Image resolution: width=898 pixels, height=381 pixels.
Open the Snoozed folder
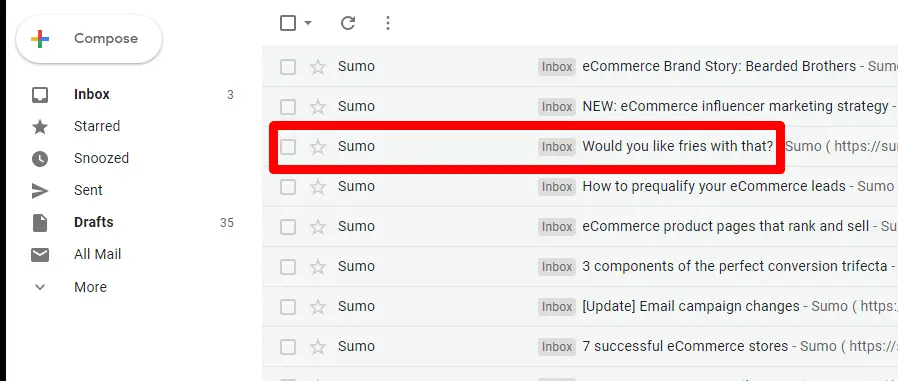101,159
